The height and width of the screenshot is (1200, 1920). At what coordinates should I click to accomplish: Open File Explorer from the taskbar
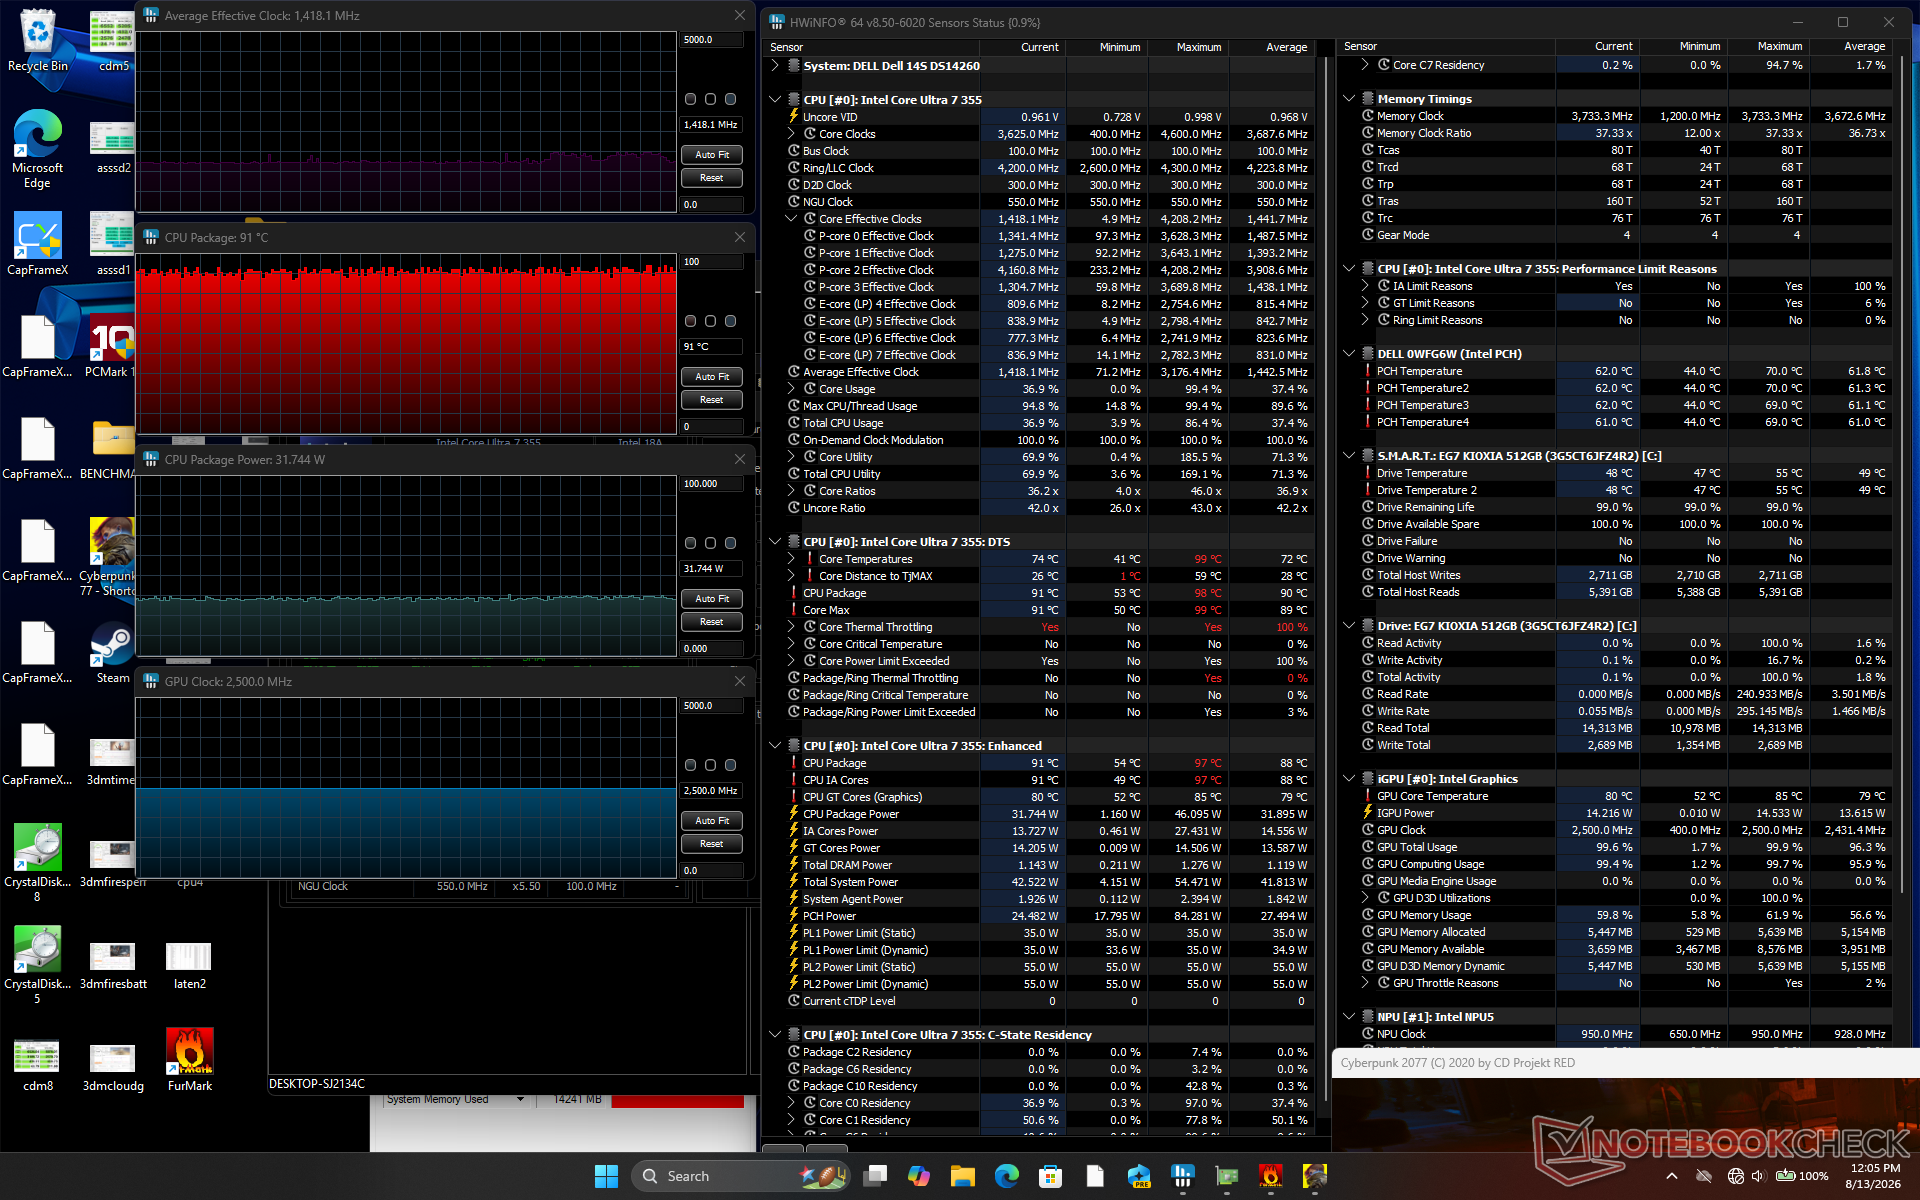pos(963,1176)
